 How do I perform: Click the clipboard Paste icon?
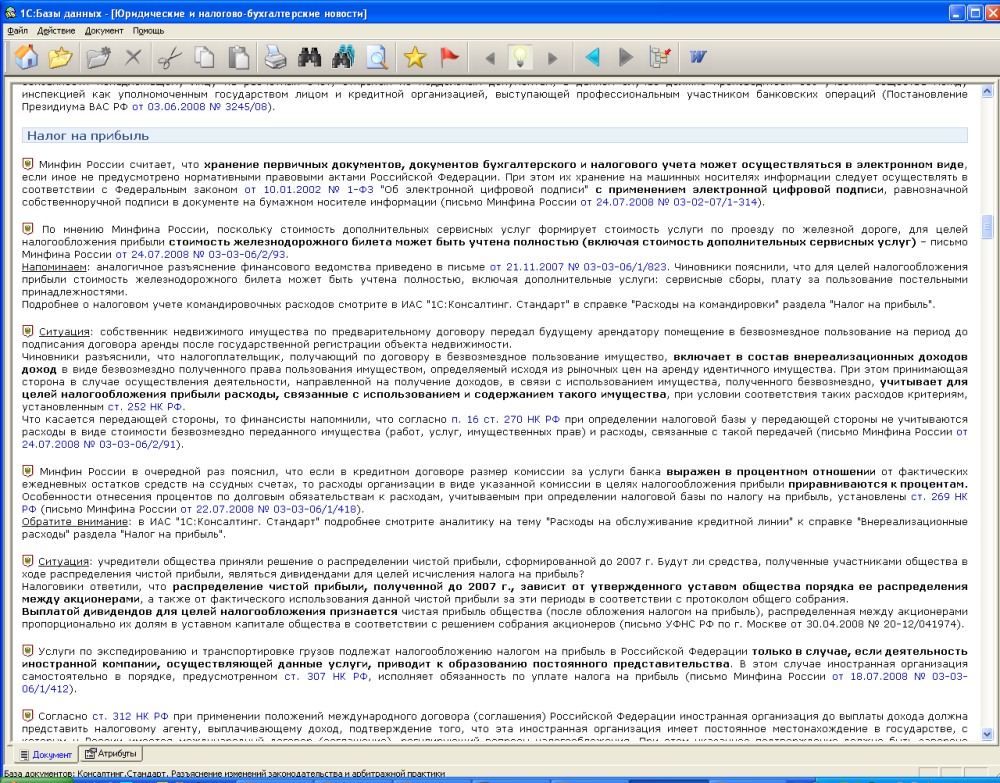(x=238, y=57)
